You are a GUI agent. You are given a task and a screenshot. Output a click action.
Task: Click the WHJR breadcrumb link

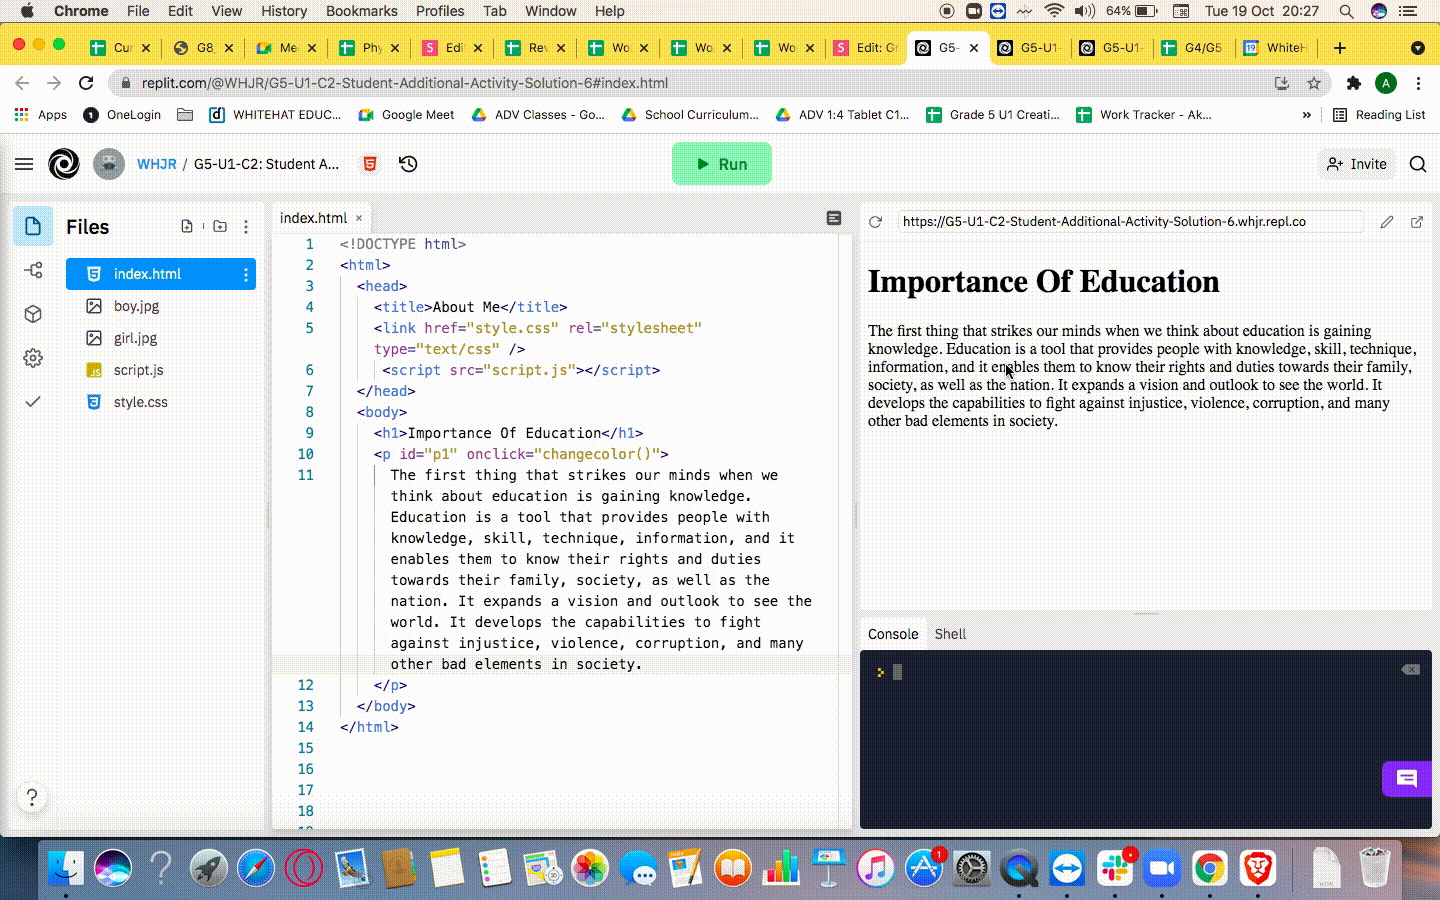pos(156,164)
